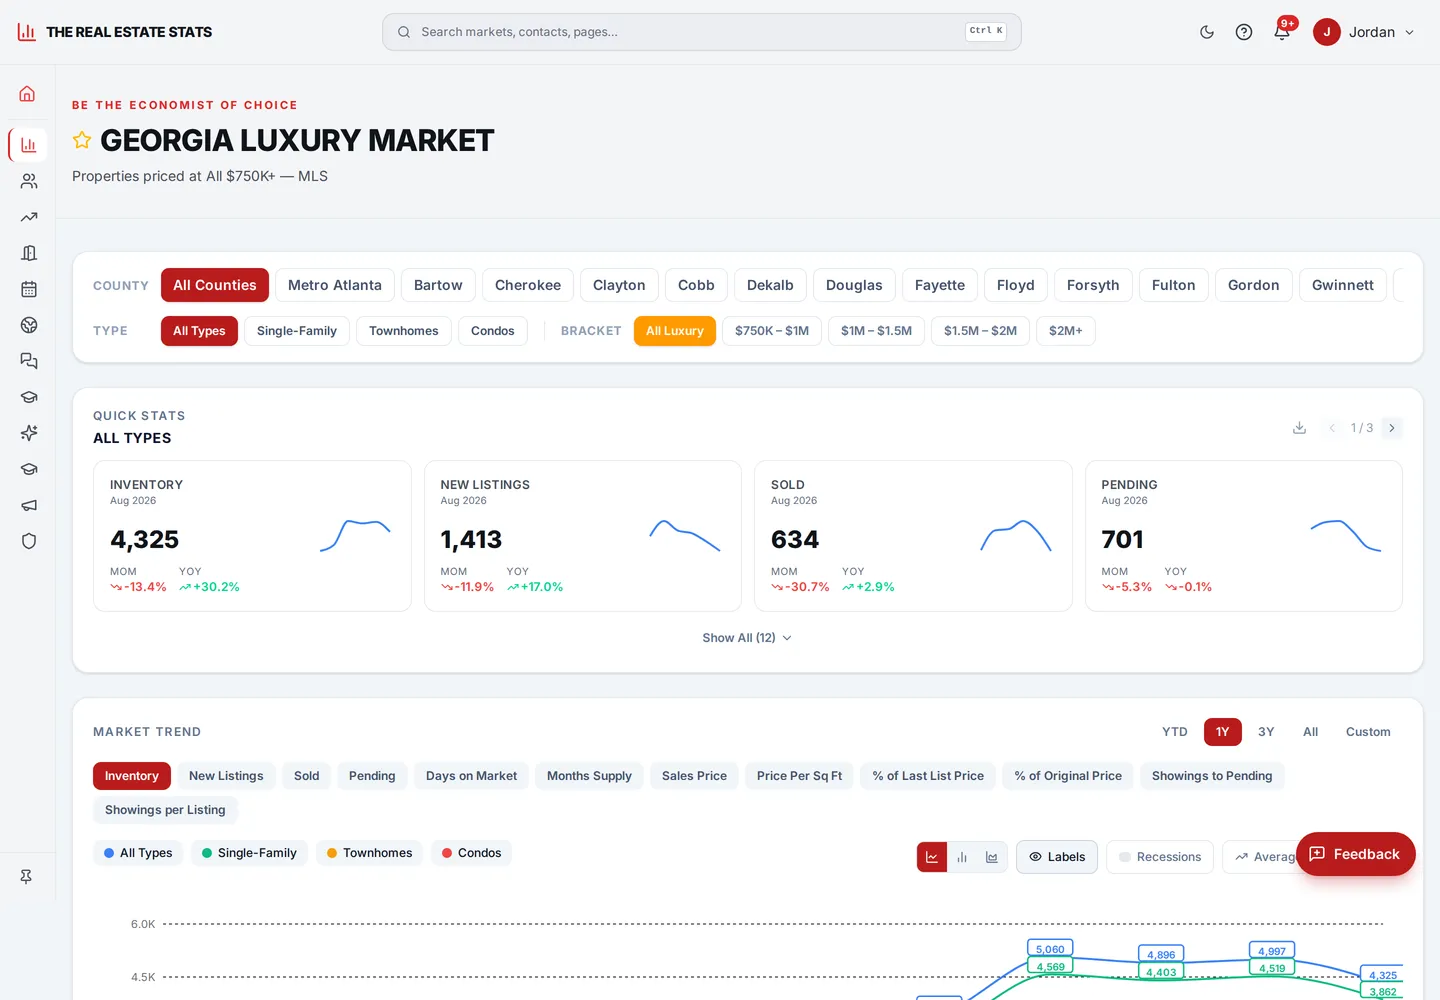The height and width of the screenshot is (1000, 1440).
Task: Open the Jordan user account menu
Action: point(1364,32)
